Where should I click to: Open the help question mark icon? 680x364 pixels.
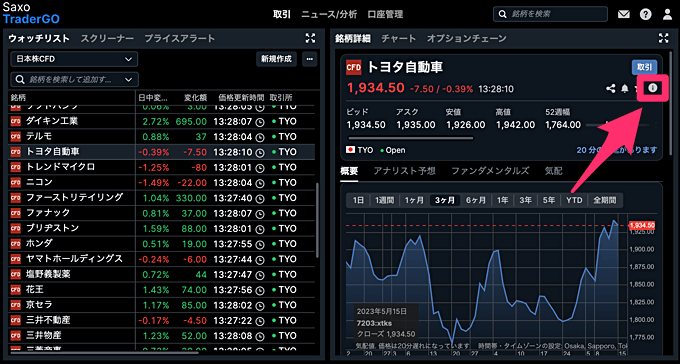645,14
